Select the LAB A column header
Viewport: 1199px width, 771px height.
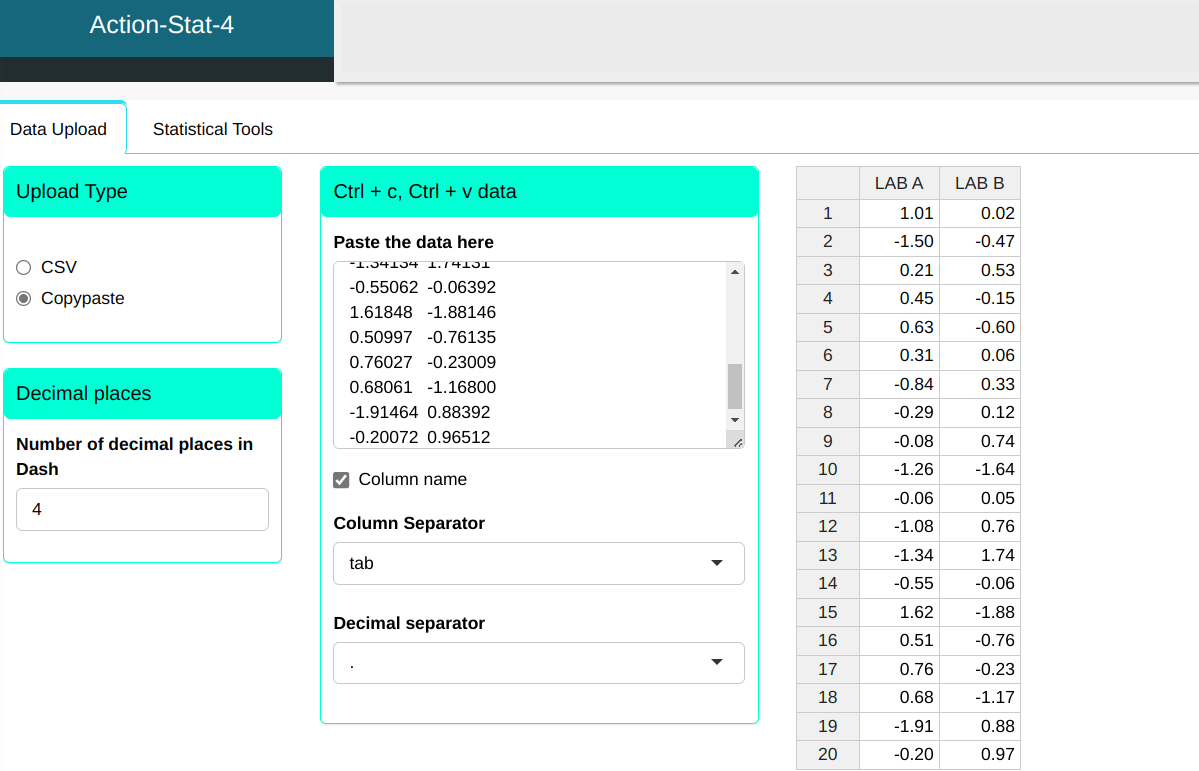coord(898,183)
